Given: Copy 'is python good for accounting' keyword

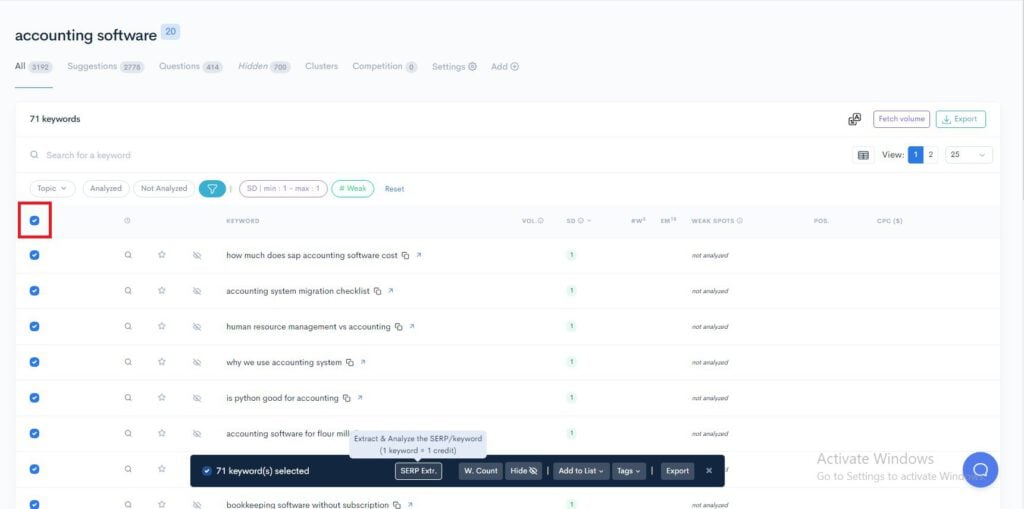Looking at the screenshot, I should 346,398.
